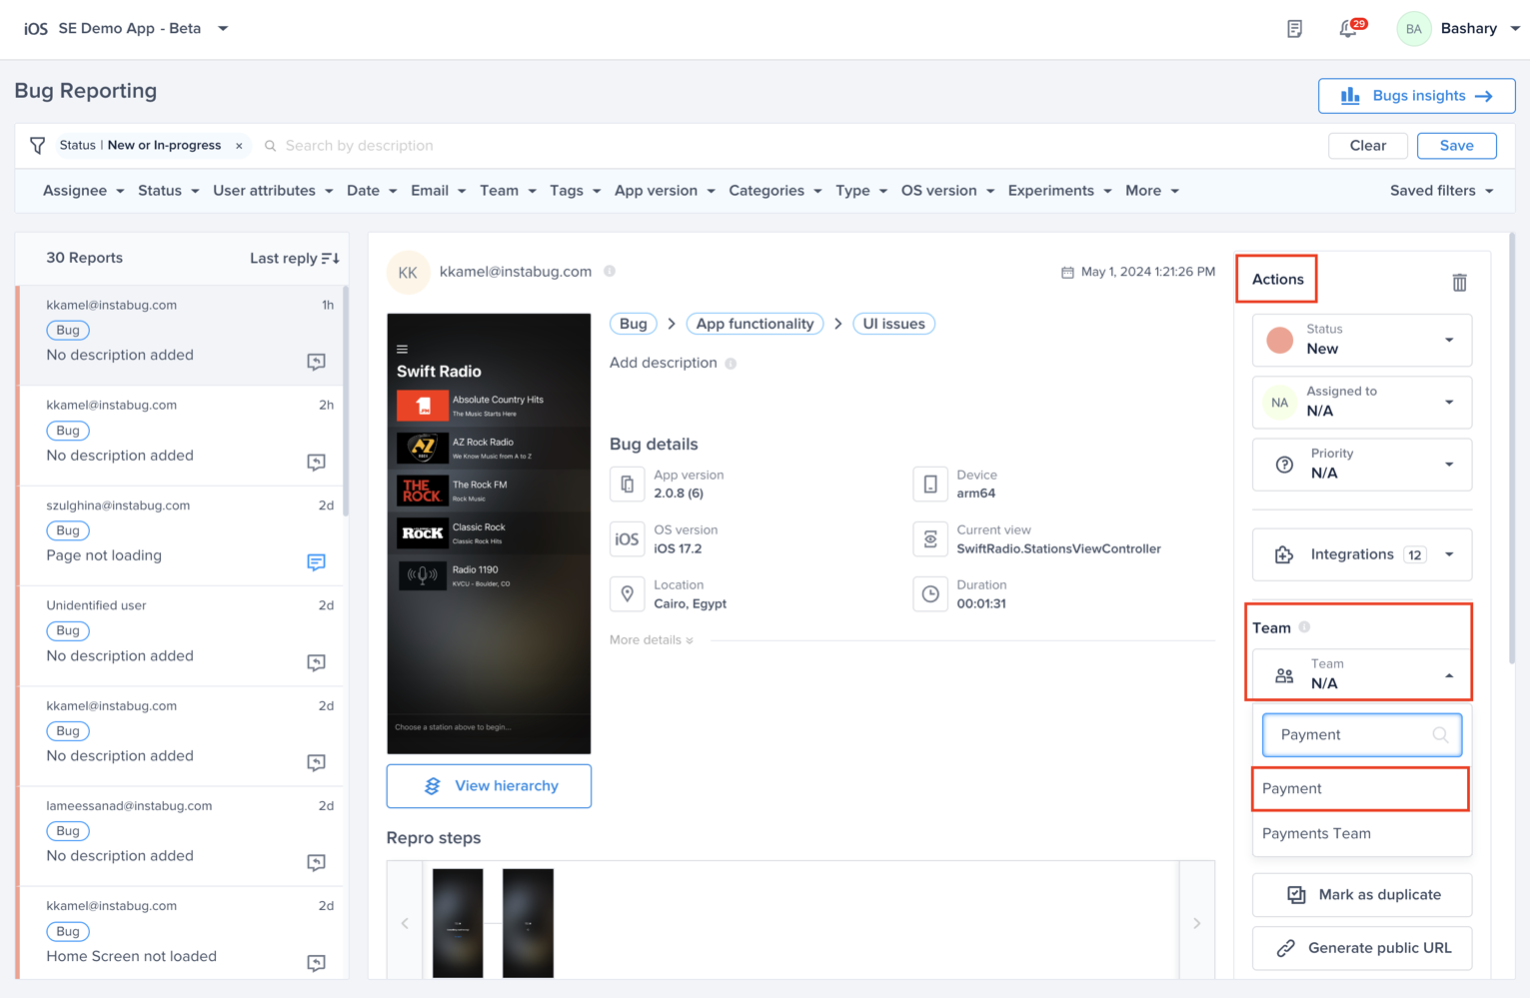Click the next arrow in Repro steps carousel
This screenshot has height=998, width=1530.
pos(1196,923)
